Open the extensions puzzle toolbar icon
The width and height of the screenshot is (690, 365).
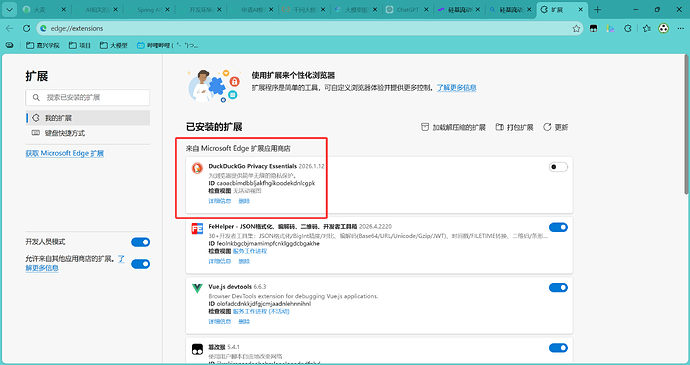click(x=628, y=28)
